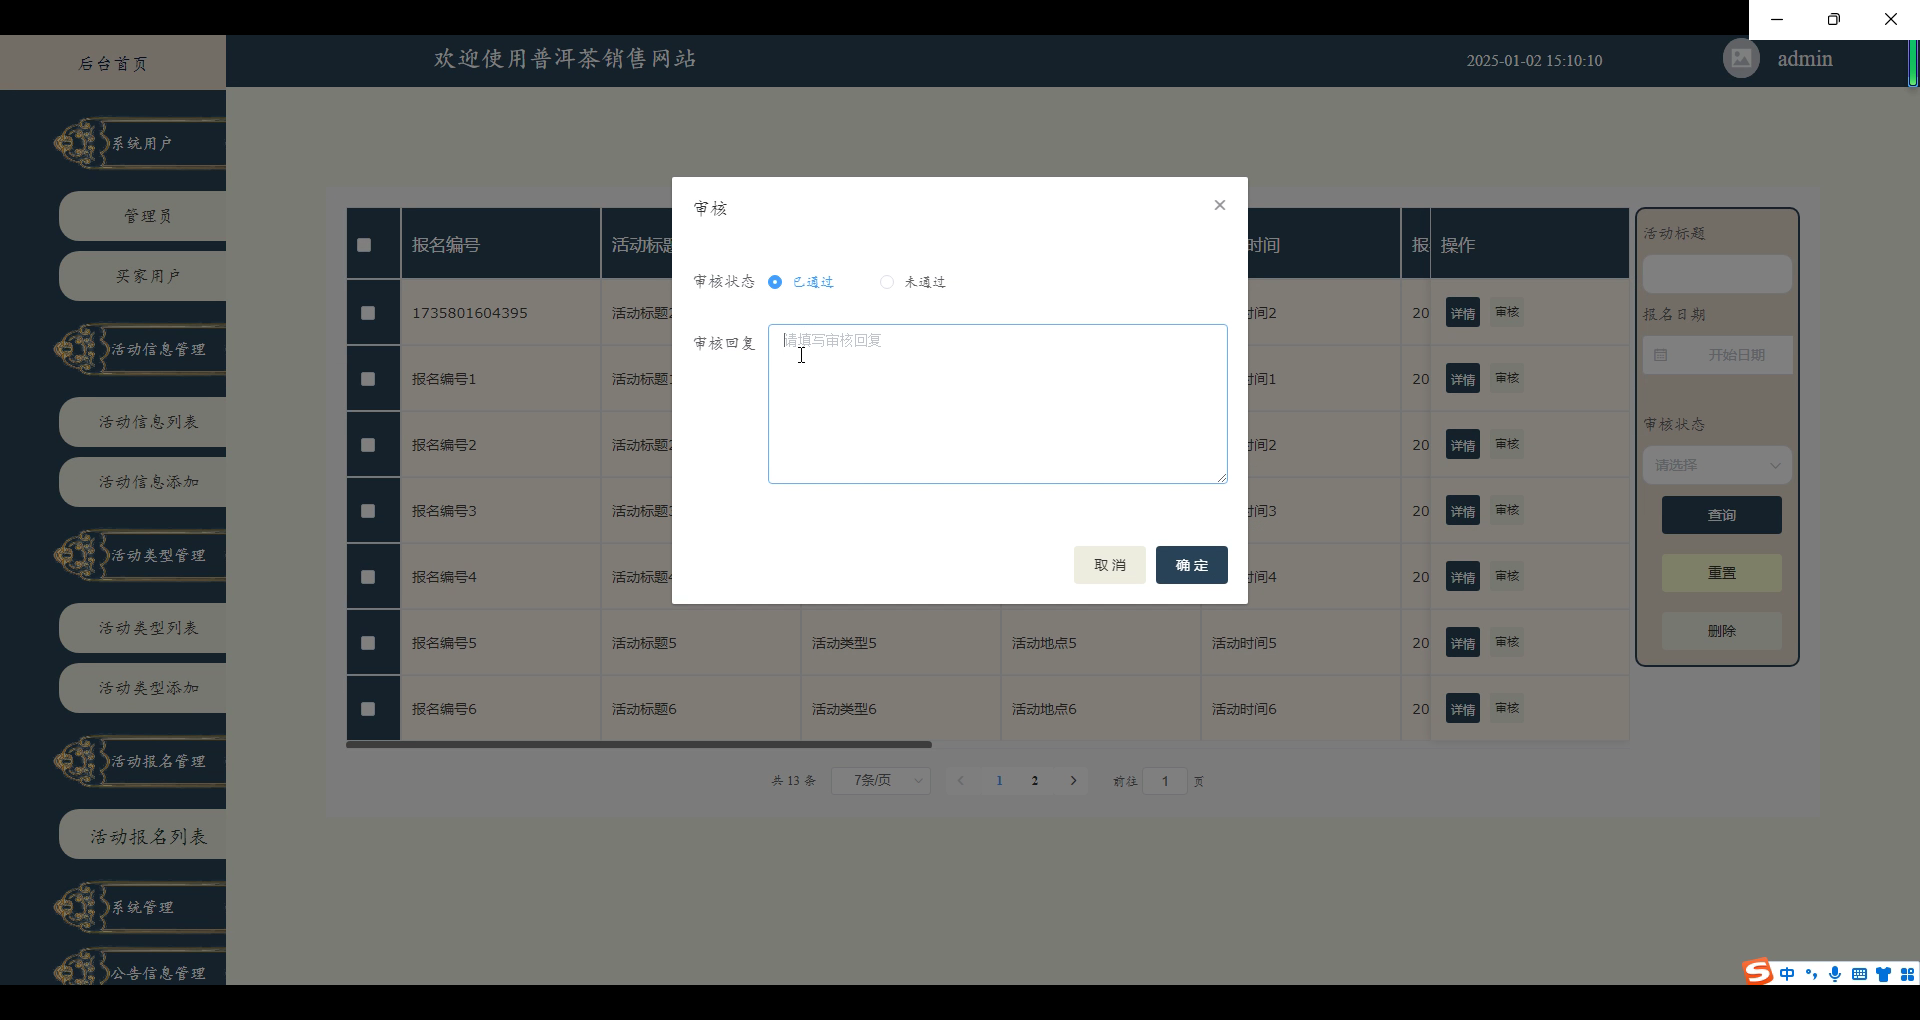Confirm with the 确定 button

pos(1192,565)
